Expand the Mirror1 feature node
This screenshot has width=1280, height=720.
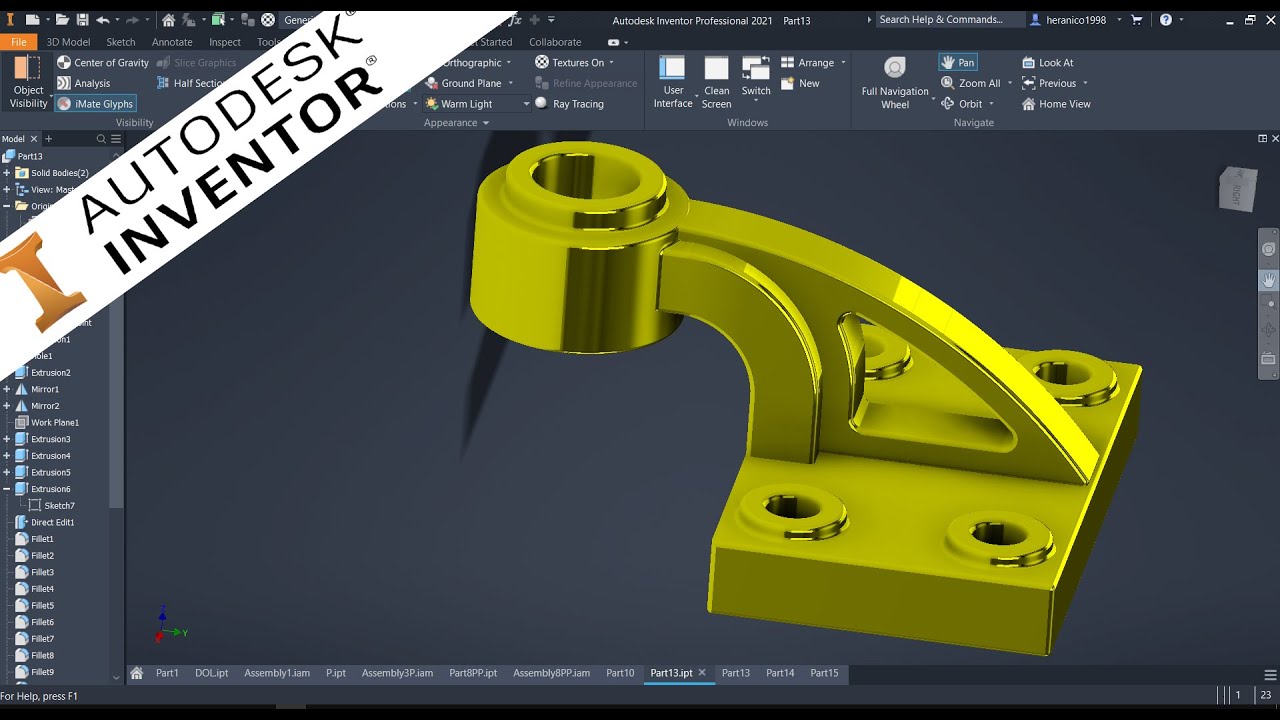[x=7, y=389]
